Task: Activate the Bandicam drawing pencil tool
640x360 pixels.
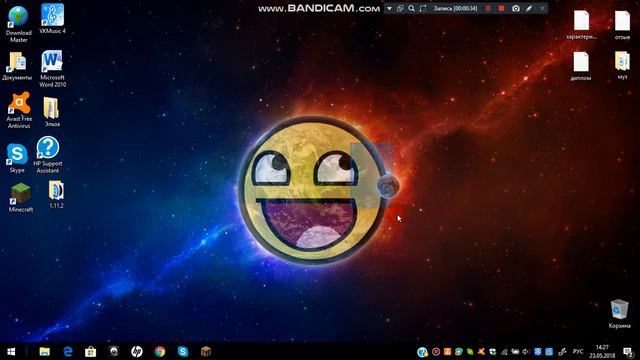Action: 529,9
